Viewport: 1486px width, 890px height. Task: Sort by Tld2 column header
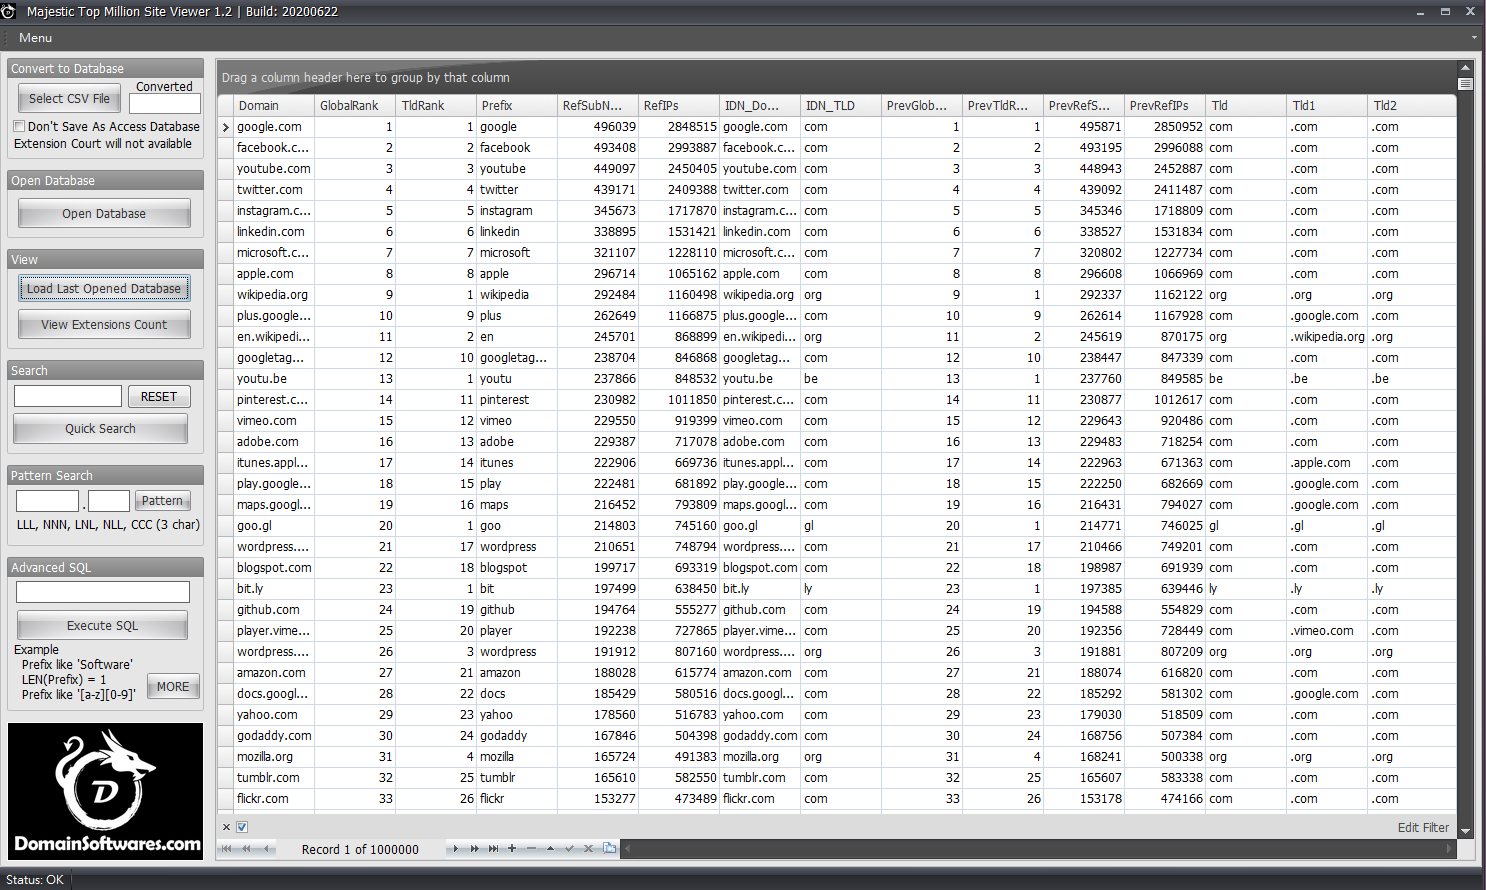coord(1411,105)
